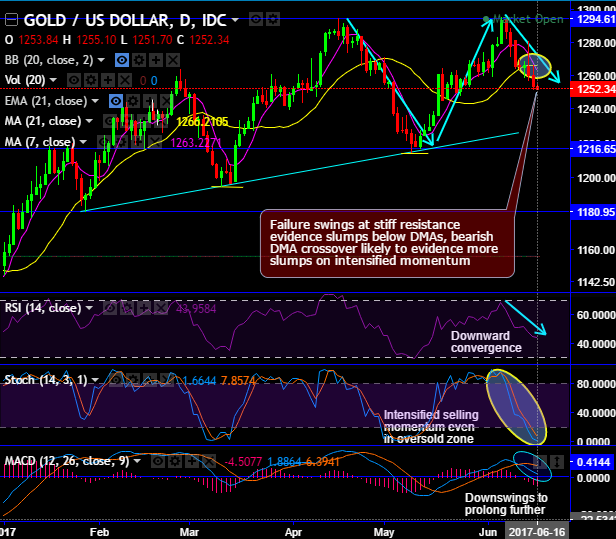Screen dimensions: 616x539
Task: Collapse legend using box beside GOLD title
Action: tap(11, 20)
